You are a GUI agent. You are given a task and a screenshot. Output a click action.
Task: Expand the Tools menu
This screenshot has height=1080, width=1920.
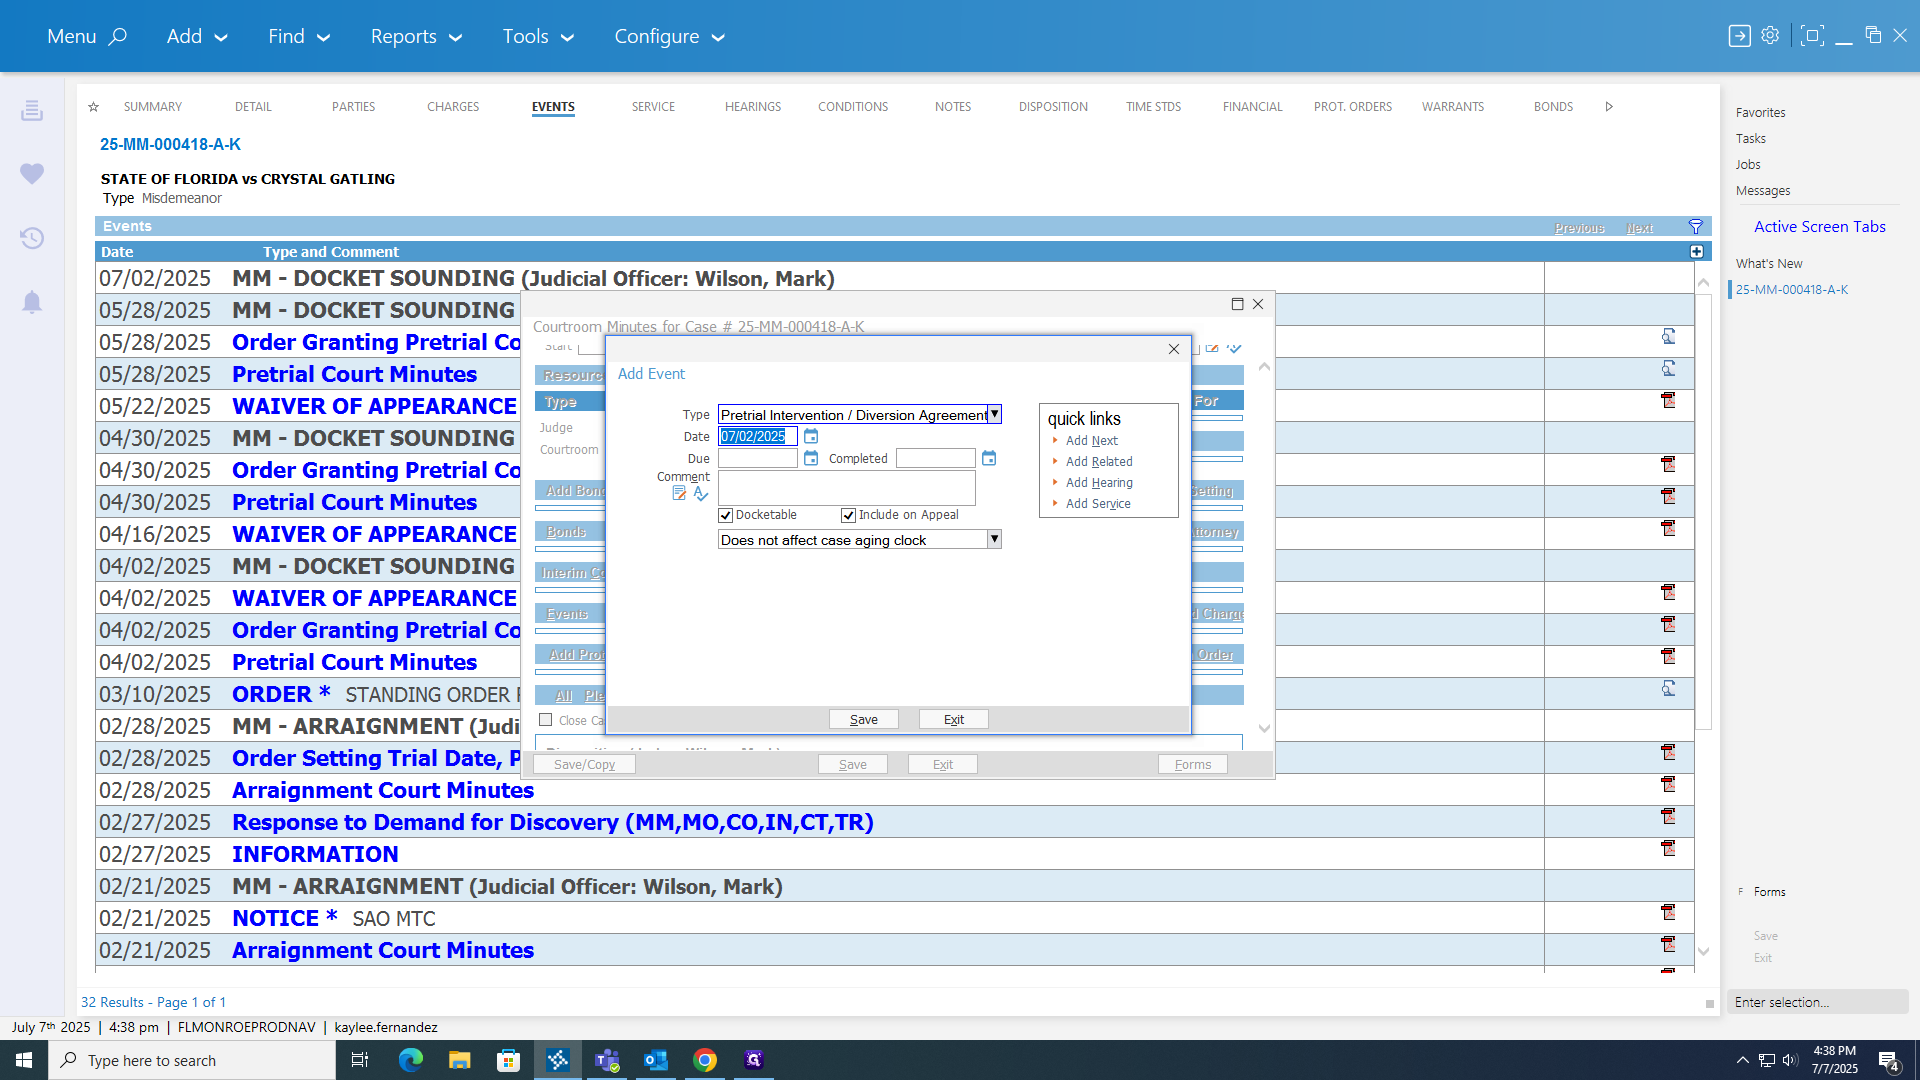pos(538,37)
